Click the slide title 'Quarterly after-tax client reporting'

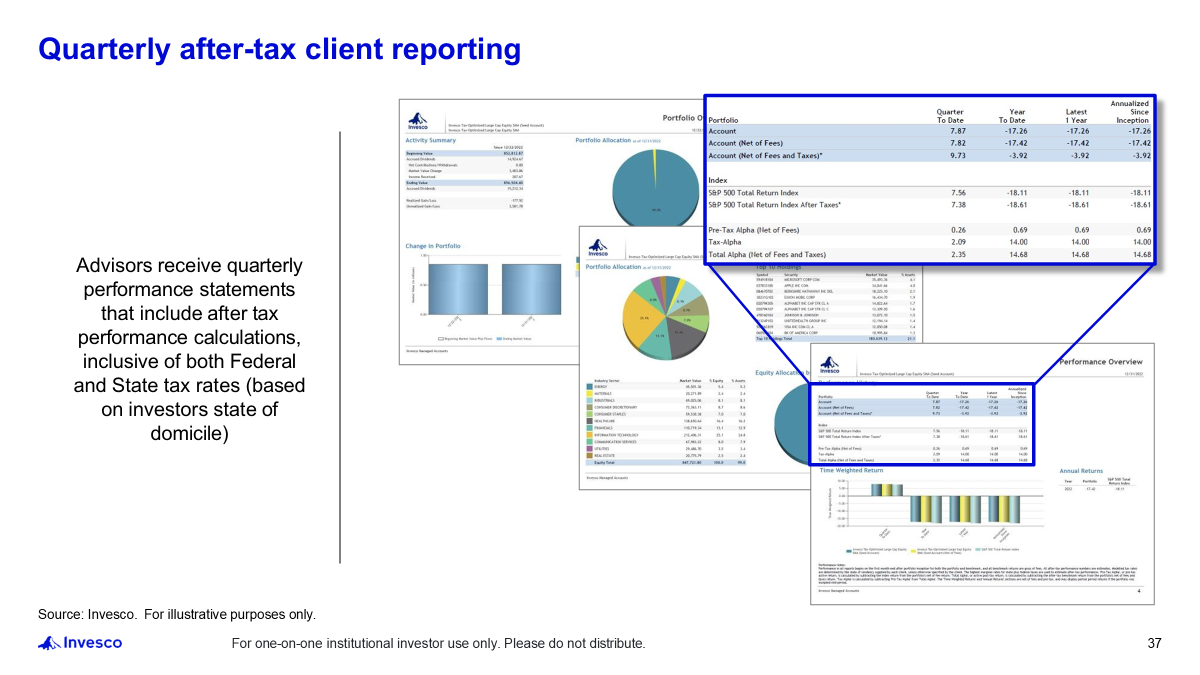(279, 49)
